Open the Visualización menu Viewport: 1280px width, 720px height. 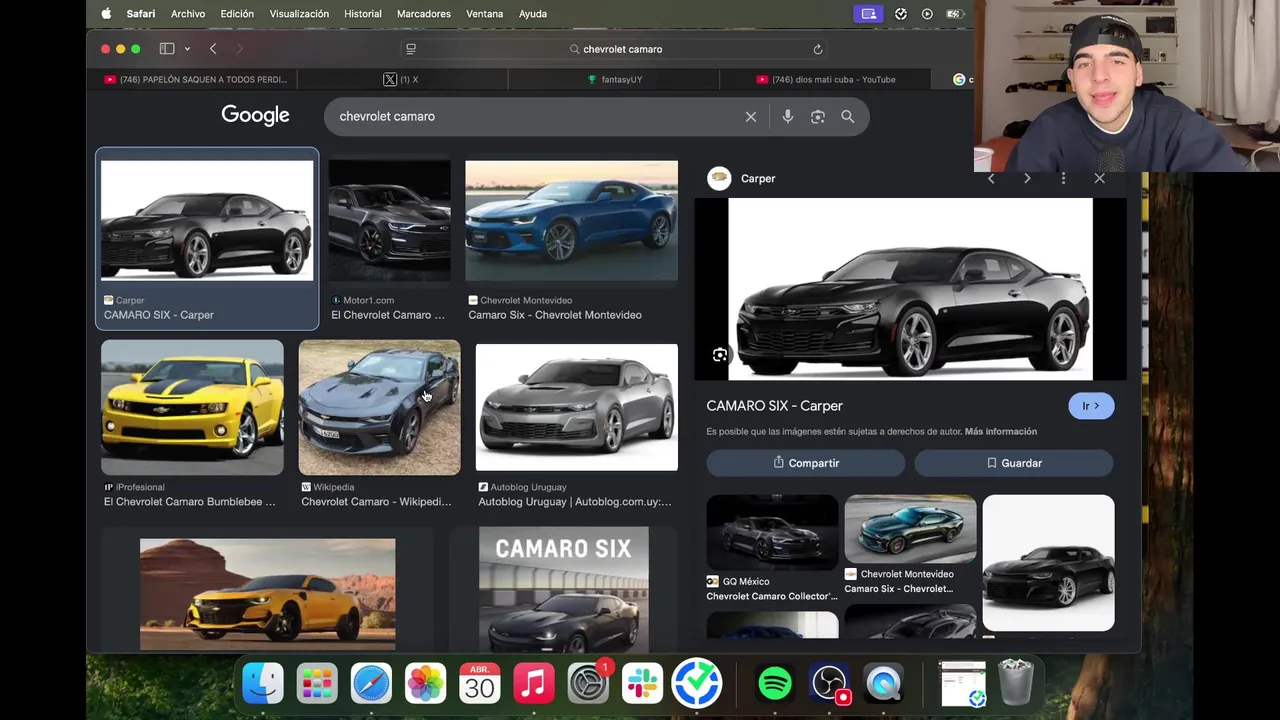299,14
